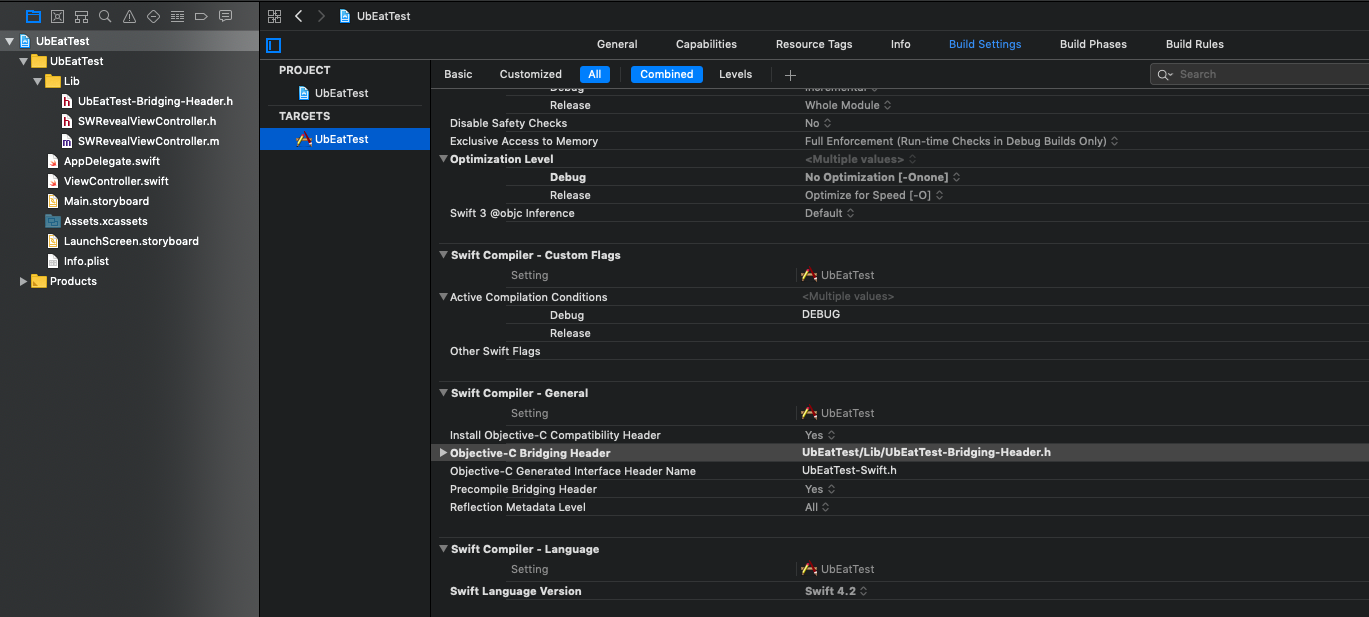
Task: Open the Swift Language Version dropdown
Action: pyautogui.click(x=836, y=591)
